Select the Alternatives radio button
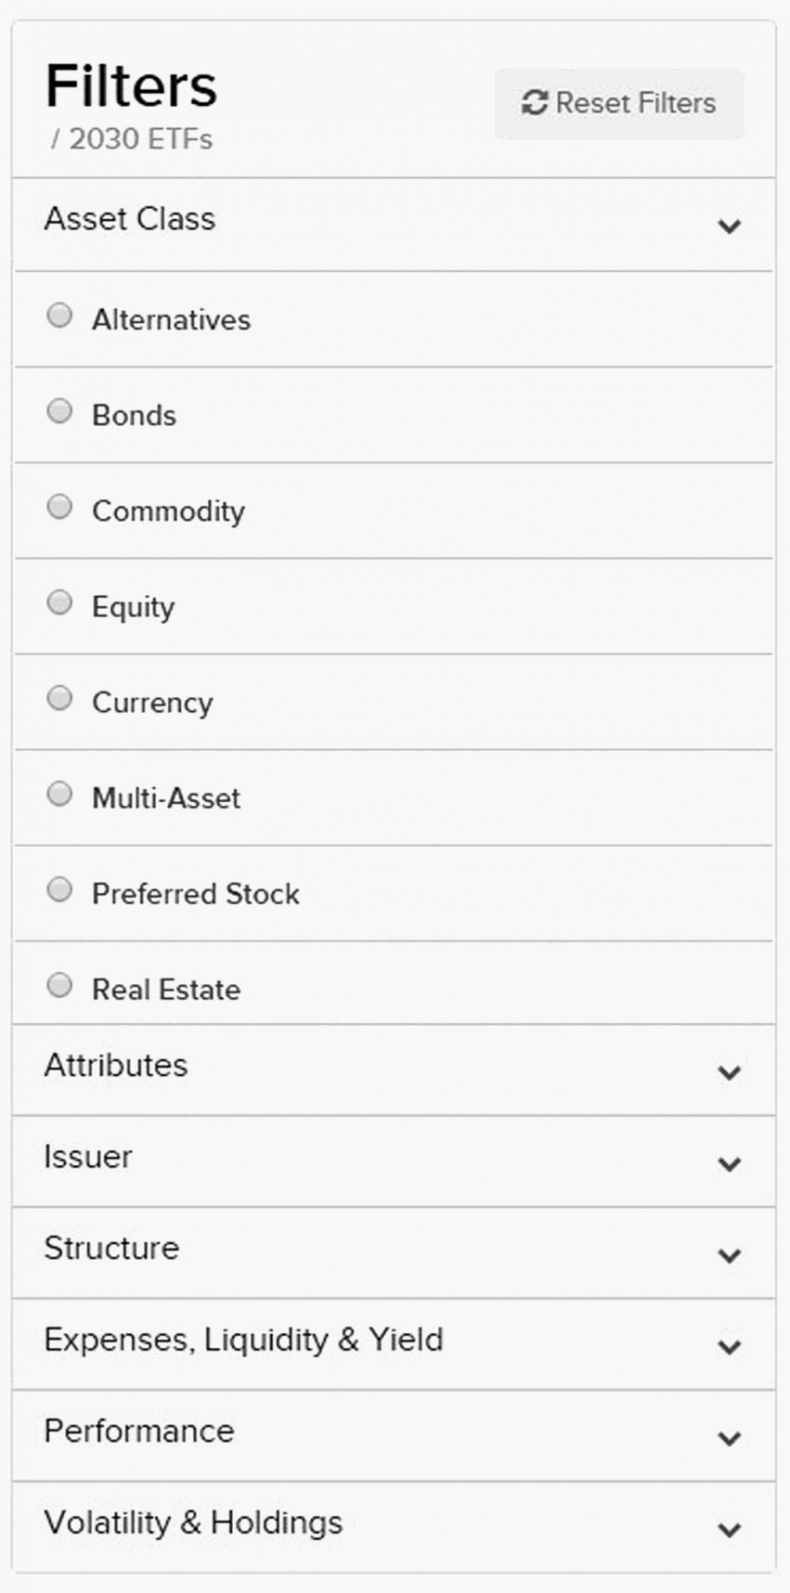 pyautogui.click(x=60, y=316)
